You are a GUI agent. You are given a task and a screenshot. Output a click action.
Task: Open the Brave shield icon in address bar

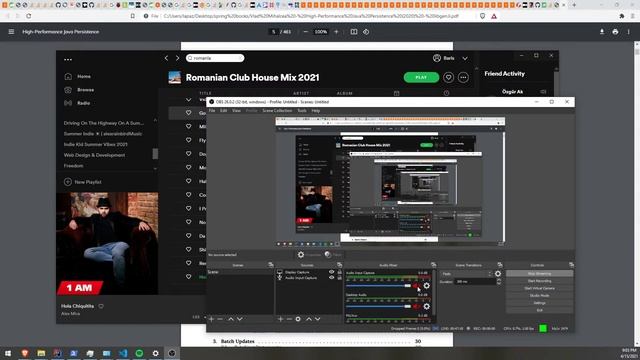pos(482,16)
